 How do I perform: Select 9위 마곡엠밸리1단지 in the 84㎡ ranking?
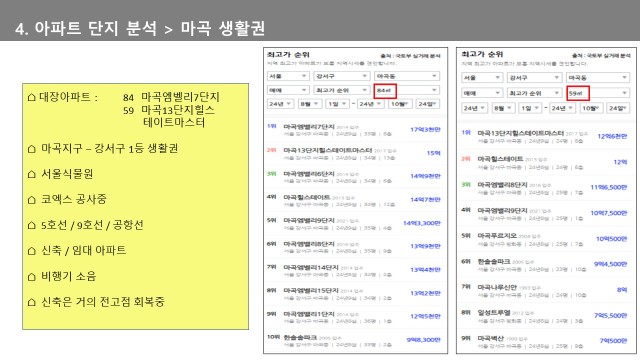(x=354, y=316)
